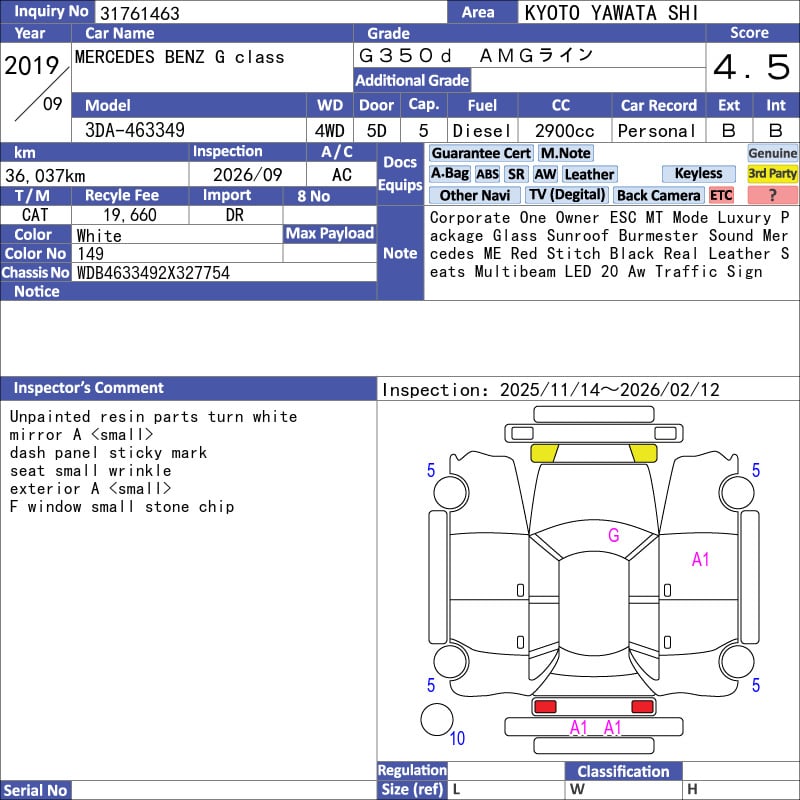Click the 4.5 score value
The image size is (800, 800).
[x=751, y=68]
